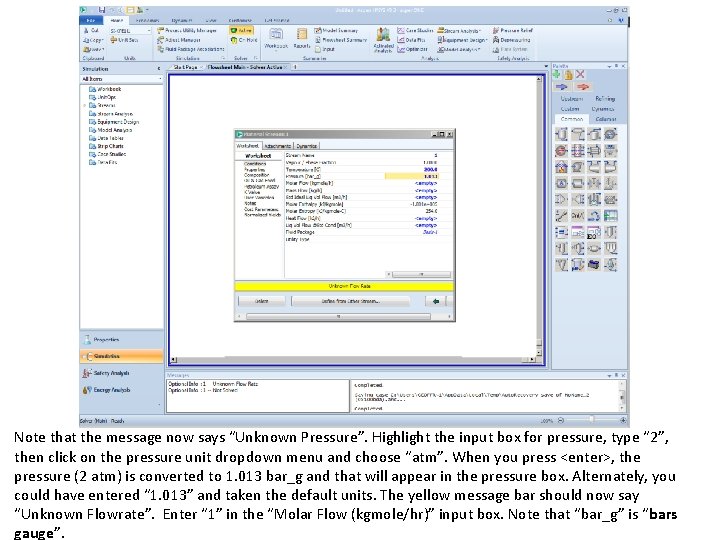720x540 pixels.
Task: Expand the Streams node in navigation tree
Action: click(85, 106)
